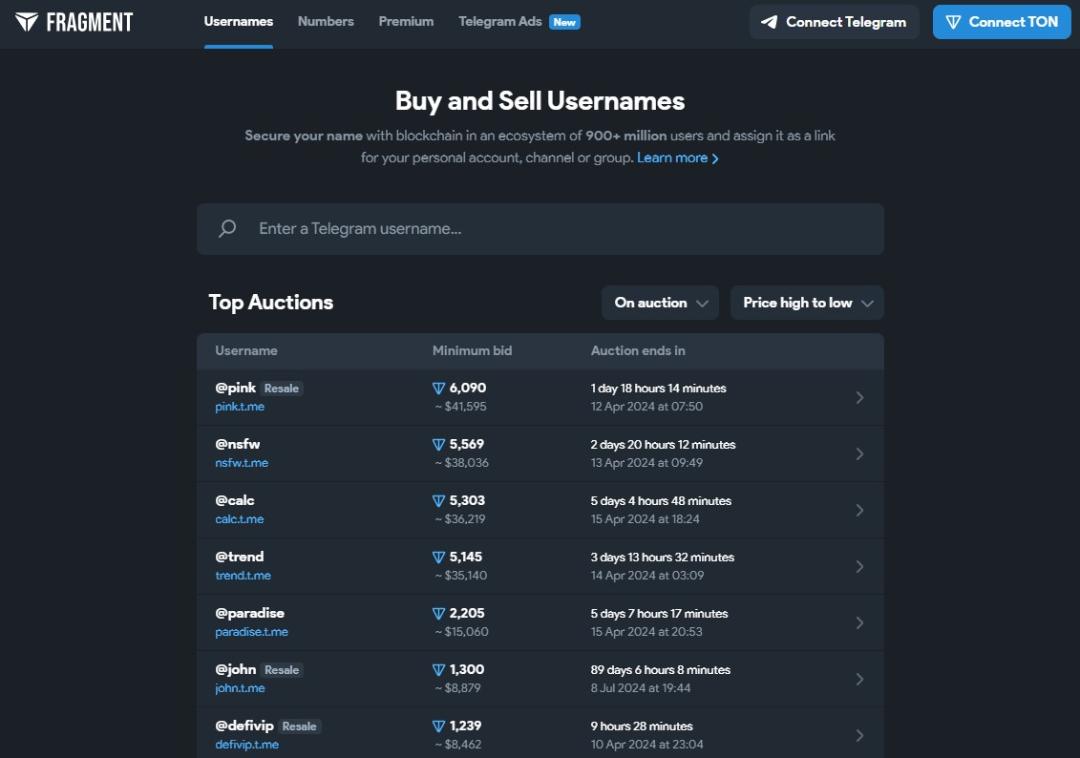Open the Premium tab
The height and width of the screenshot is (758, 1080).
point(406,21)
